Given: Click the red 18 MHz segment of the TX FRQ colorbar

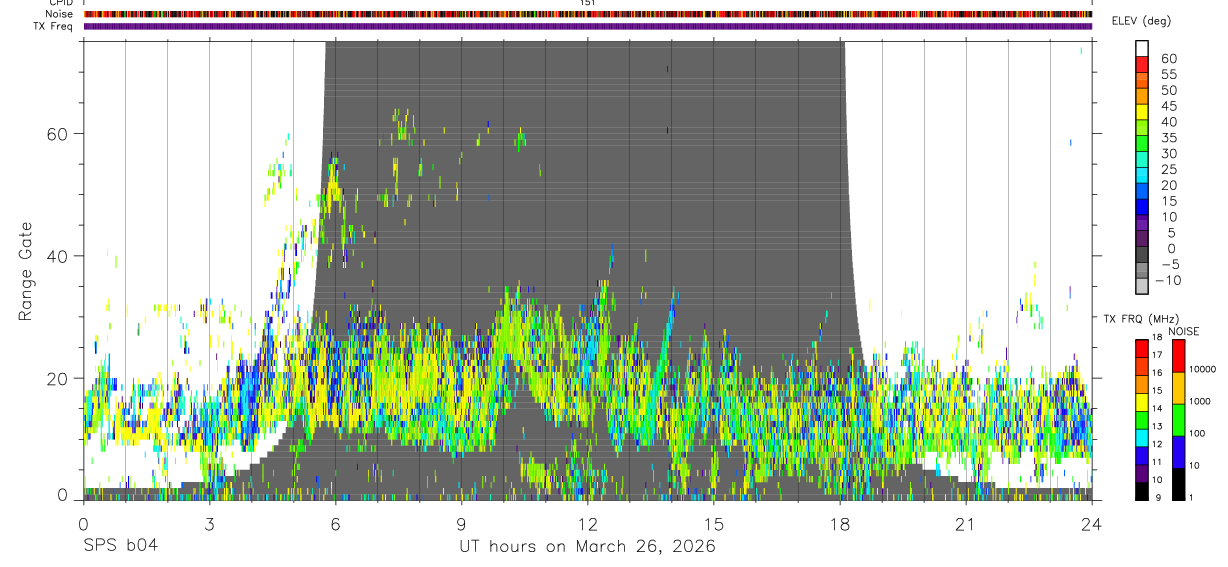Looking at the screenshot, I should click(1143, 347).
